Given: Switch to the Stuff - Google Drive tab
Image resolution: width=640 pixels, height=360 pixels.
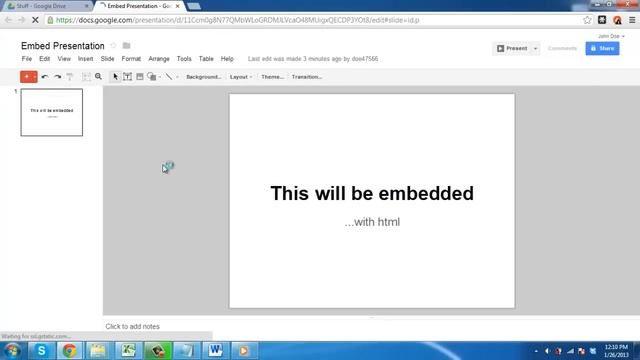Looking at the screenshot, I should pyautogui.click(x=47, y=6).
